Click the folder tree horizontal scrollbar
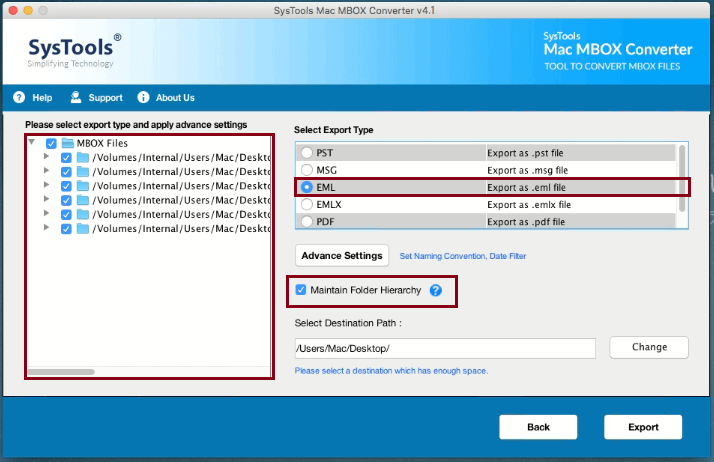 pyautogui.click(x=61, y=372)
